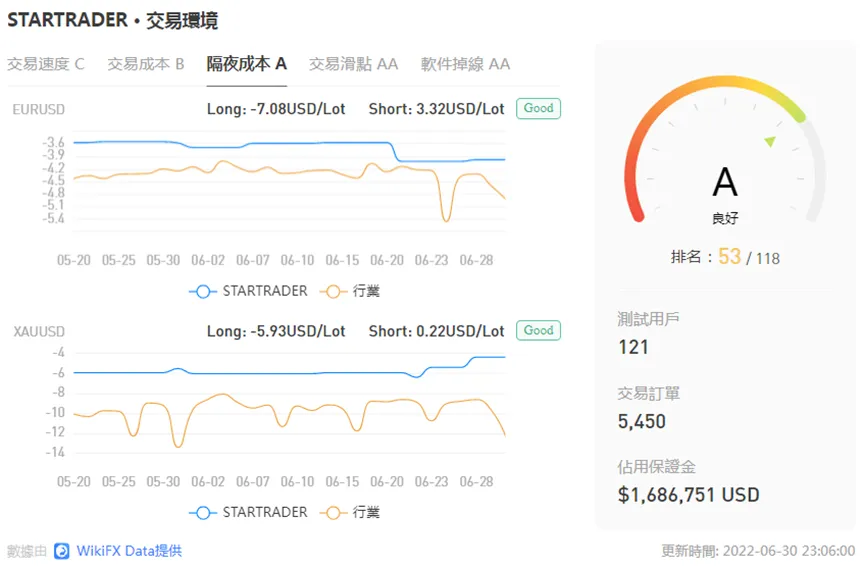
Task: Click the A grade in the gauge
Action: 725,182
